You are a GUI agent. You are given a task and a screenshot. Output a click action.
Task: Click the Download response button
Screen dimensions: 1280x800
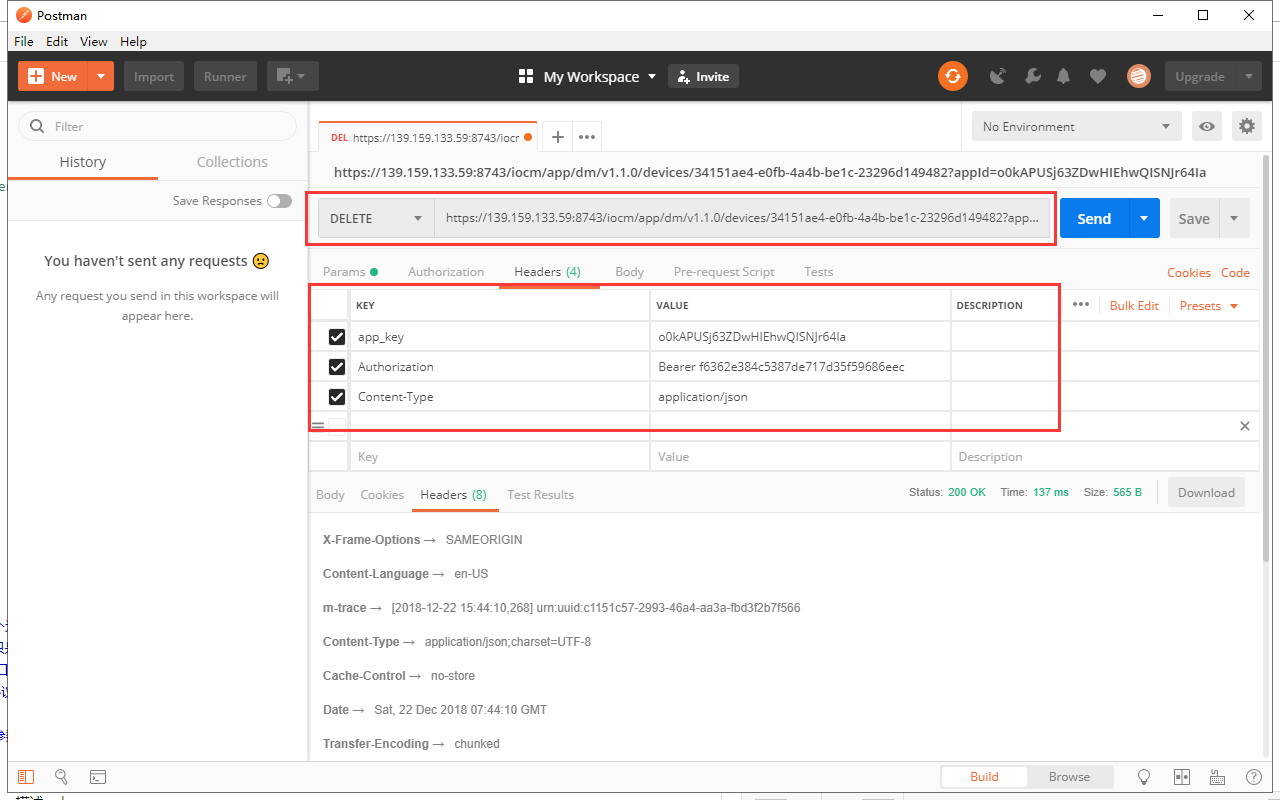pos(1206,492)
